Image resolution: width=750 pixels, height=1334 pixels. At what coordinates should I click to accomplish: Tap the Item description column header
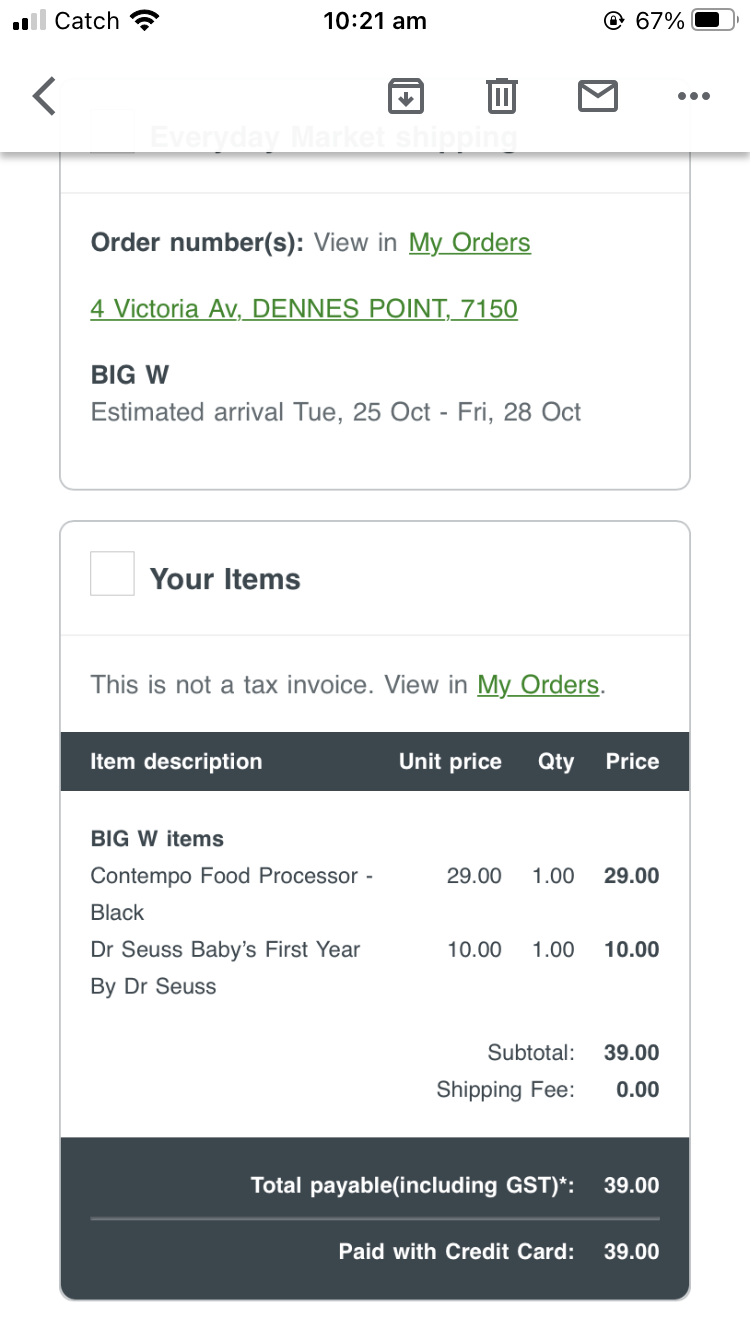176,762
